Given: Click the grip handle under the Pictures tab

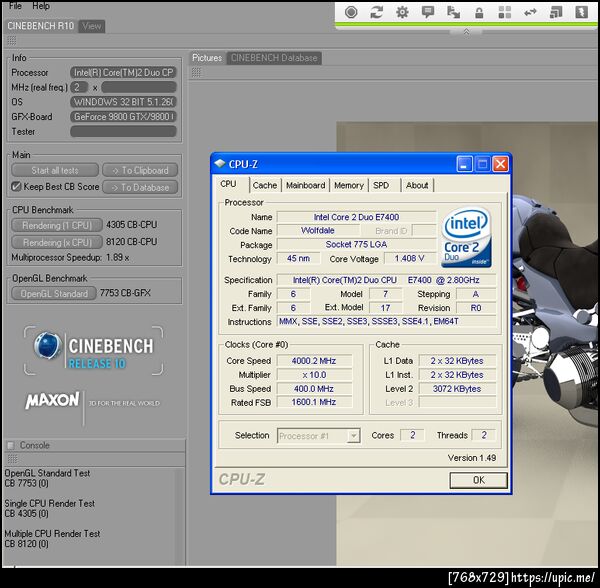Looking at the screenshot, I should click(x=196, y=72).
